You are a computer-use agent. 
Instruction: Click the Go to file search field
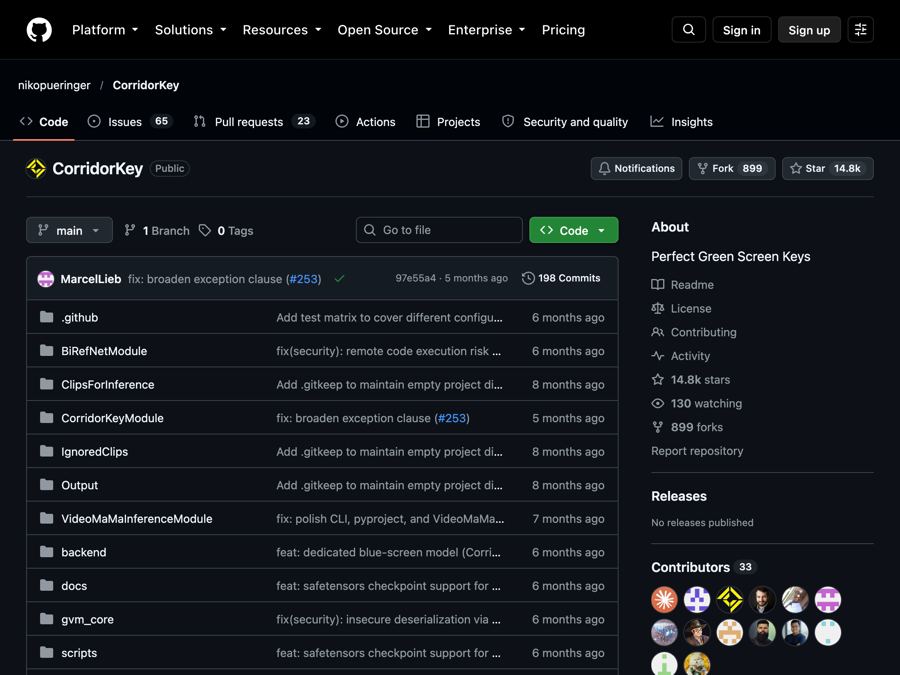click(x=439, y=230)
